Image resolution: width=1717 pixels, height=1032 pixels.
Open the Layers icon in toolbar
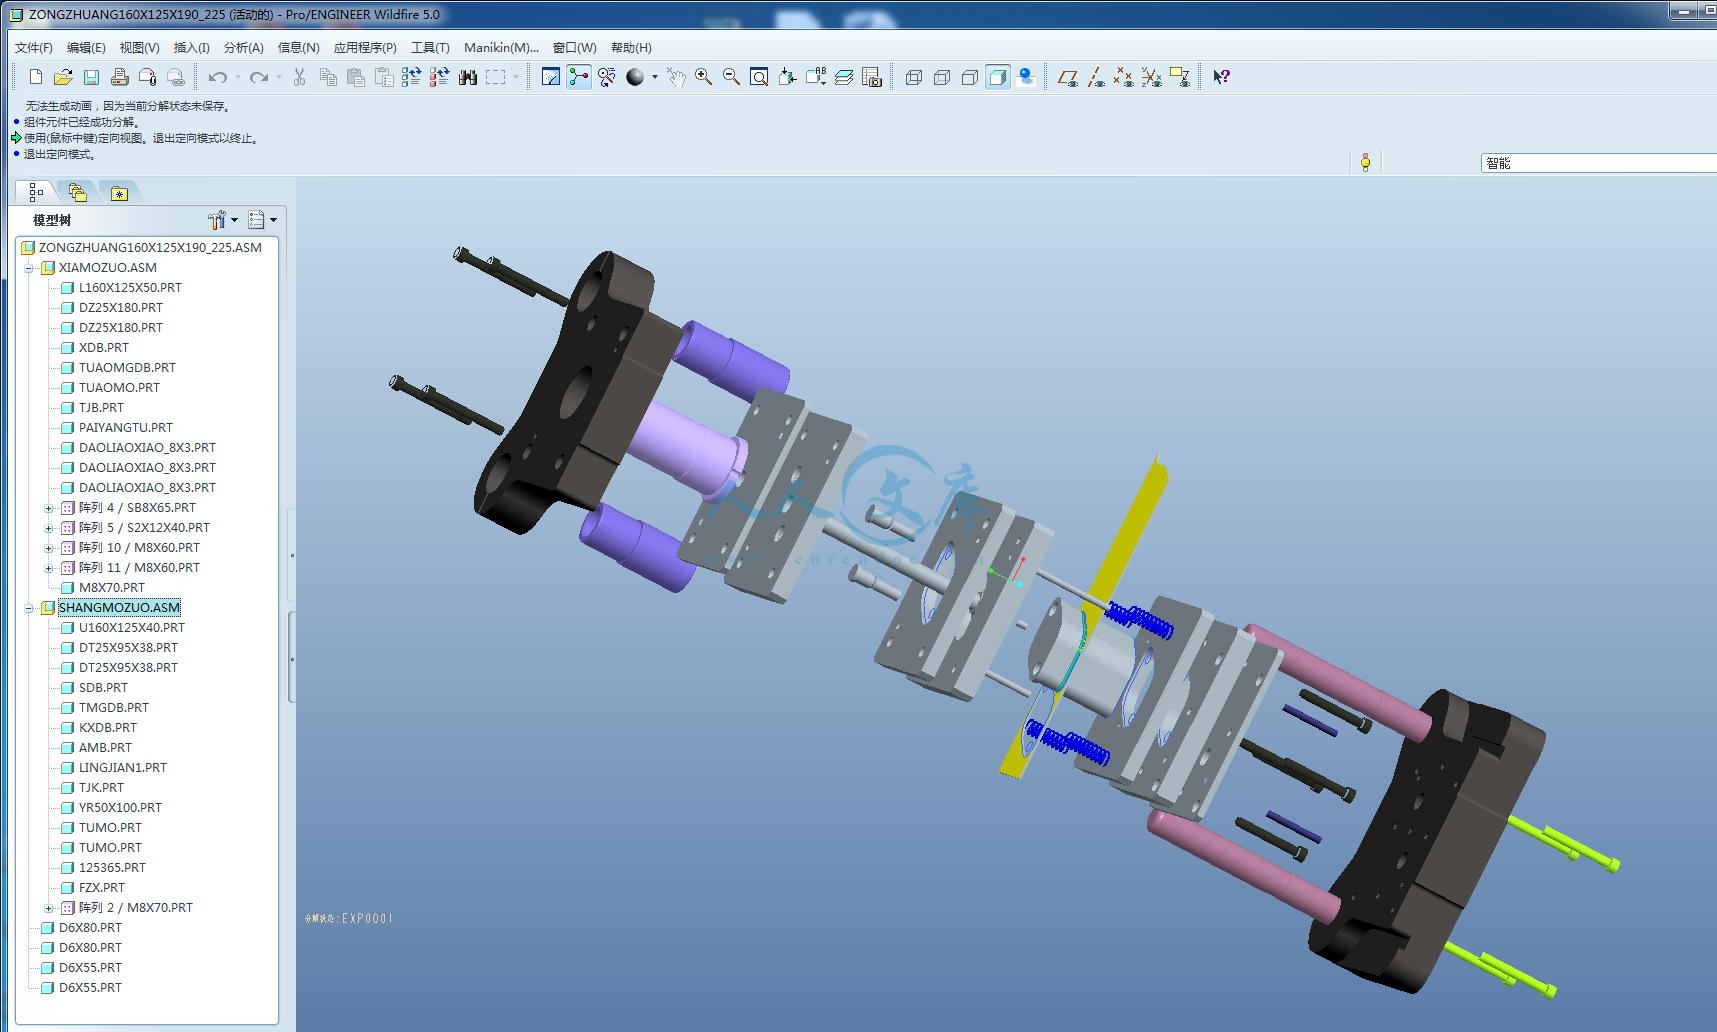(844, 77)
